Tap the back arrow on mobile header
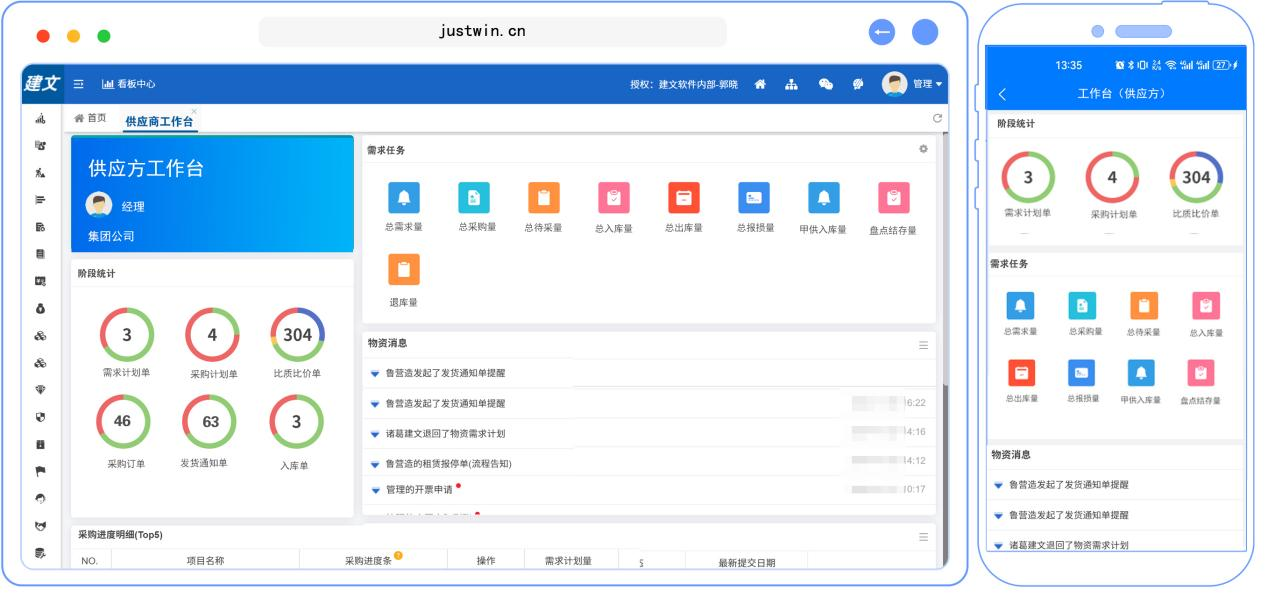The height and width of the screenshot is (604, 1268). coord(1002,94)
